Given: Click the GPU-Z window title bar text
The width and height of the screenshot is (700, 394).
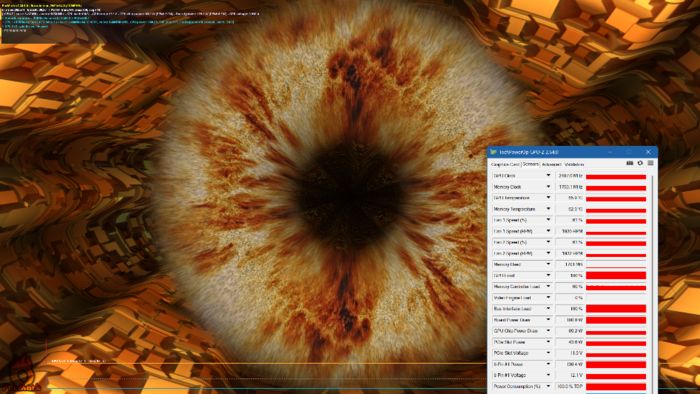Looking at the screenshot, I should tap(529, 152).
